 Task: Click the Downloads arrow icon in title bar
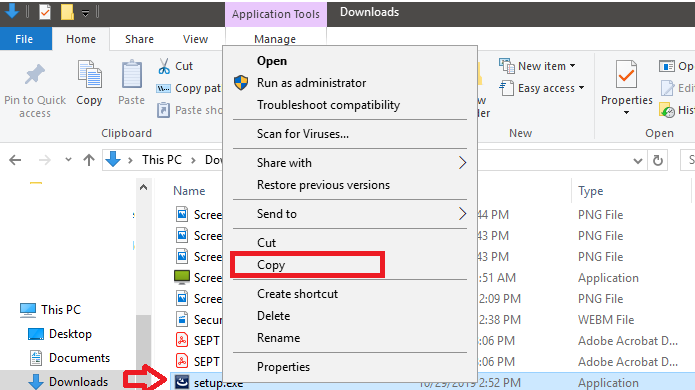tap(12, 11)
